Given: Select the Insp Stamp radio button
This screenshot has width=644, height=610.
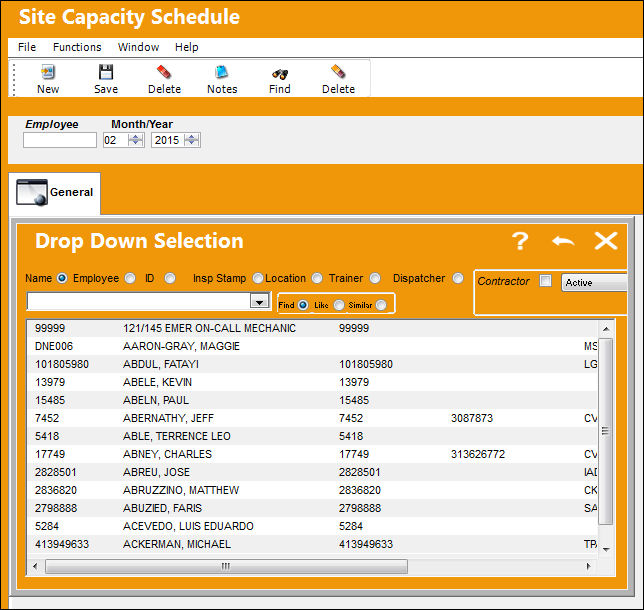Looking at the screenshot, I should coord(258,279).
